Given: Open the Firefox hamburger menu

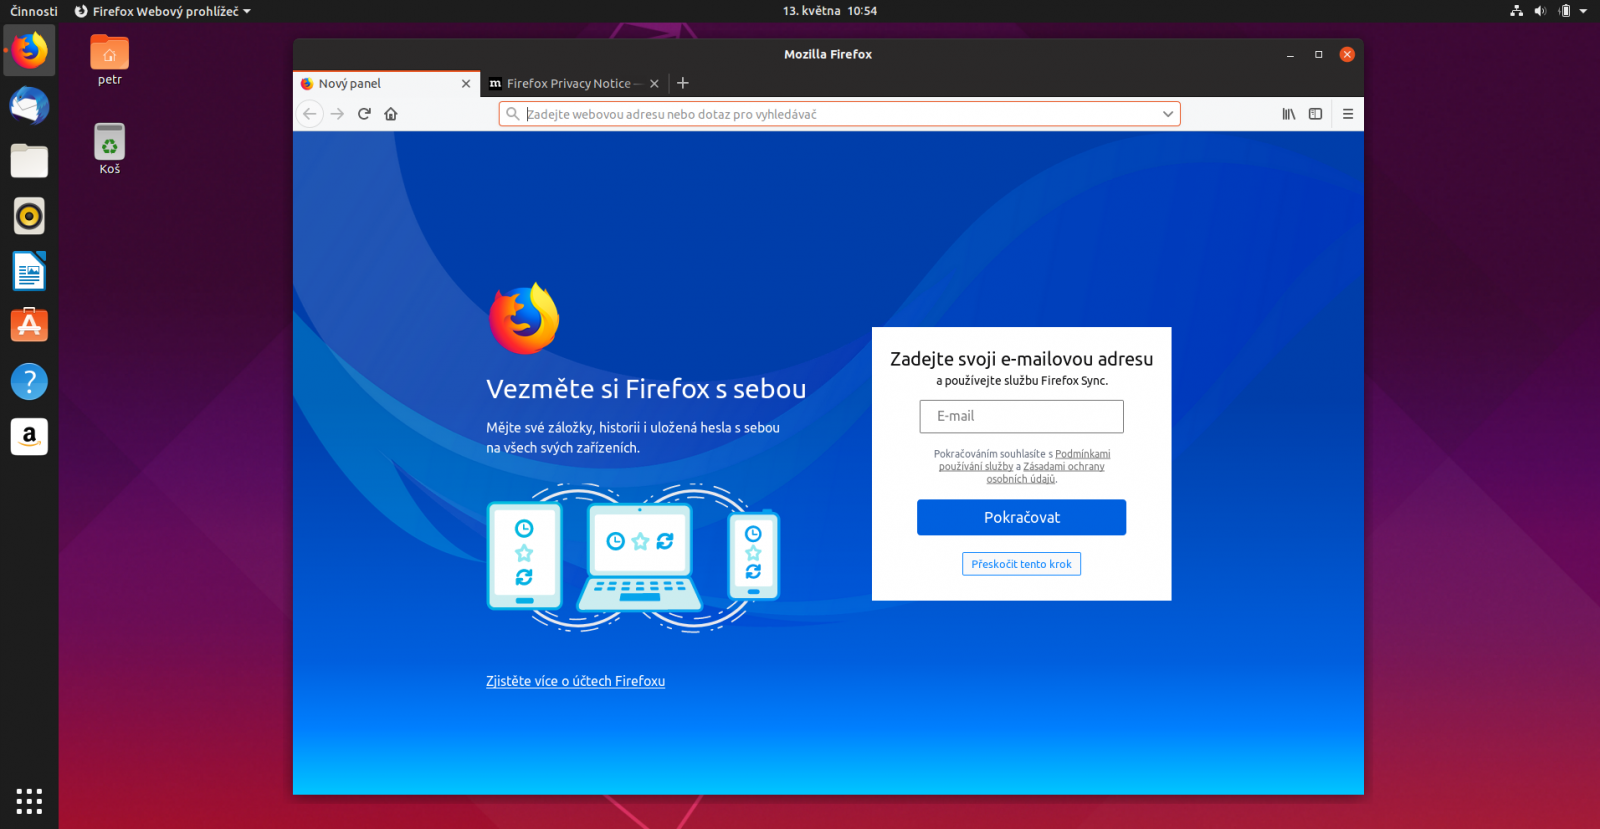Looking at the screenshot, I should [x=1348, y=114].
